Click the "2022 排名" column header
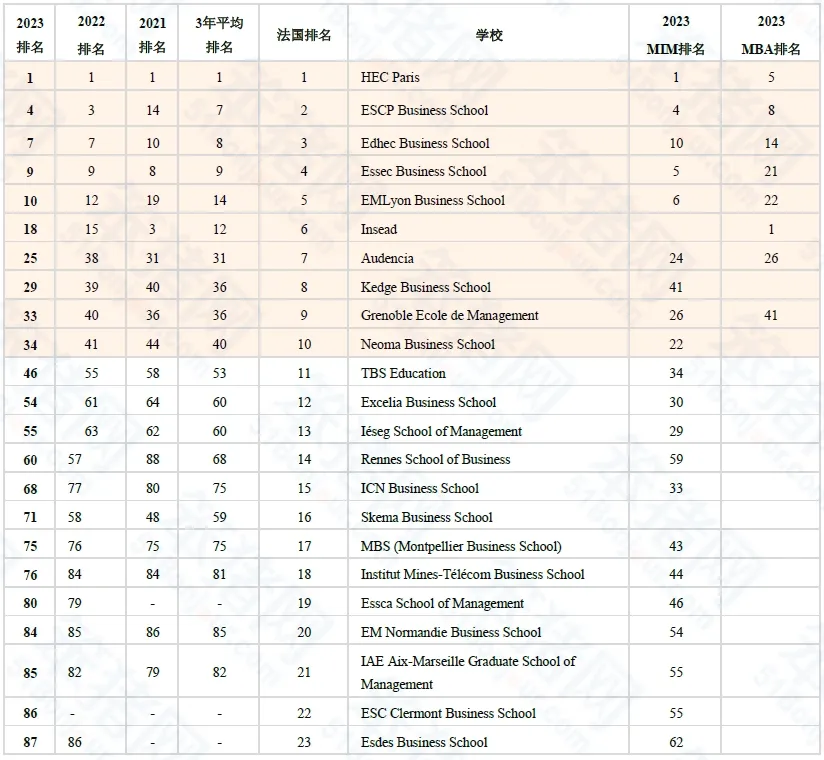824x760 pixels. tap(91, 35)
